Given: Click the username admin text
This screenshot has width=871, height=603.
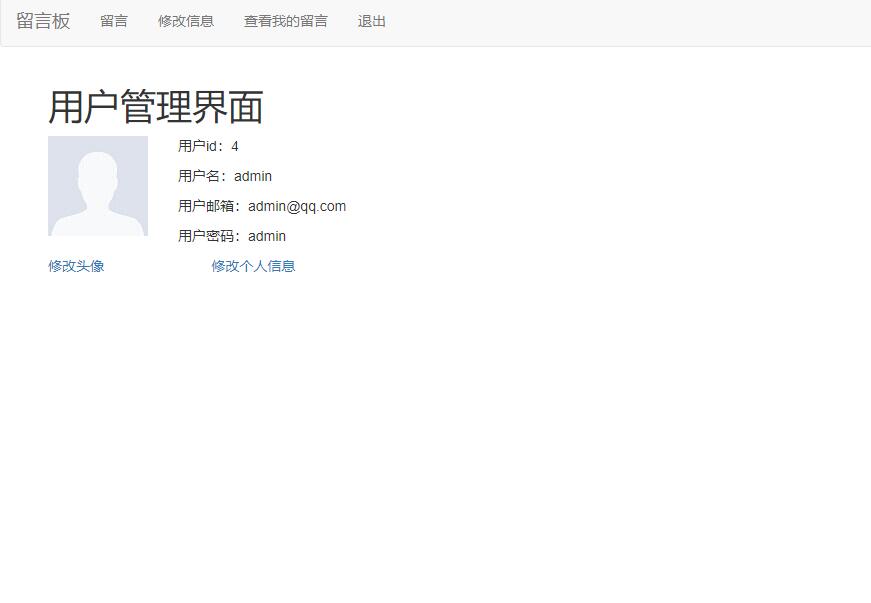Looking at the screenshot, I should pos(252,176).
